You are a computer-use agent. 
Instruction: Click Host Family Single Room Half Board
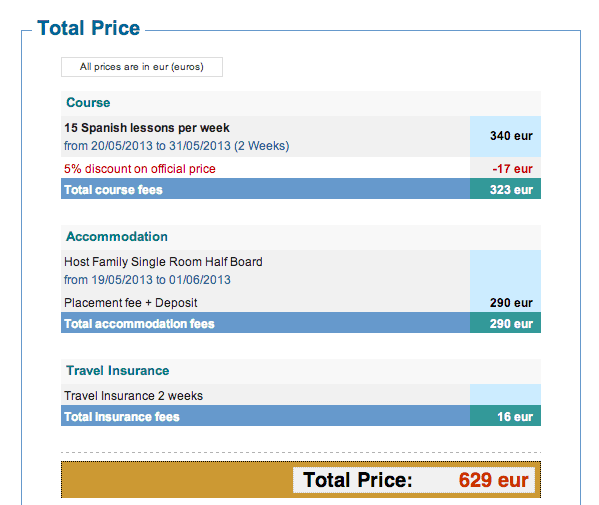(x=163, y=262)
